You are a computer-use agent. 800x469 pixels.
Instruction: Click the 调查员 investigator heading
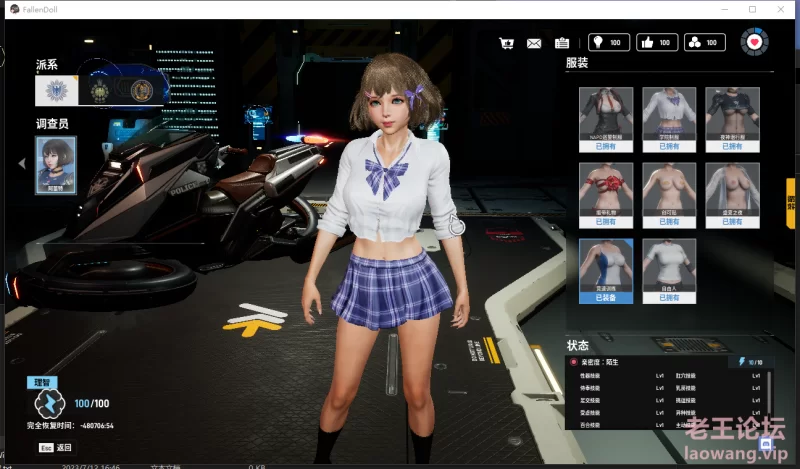(52, 124)
